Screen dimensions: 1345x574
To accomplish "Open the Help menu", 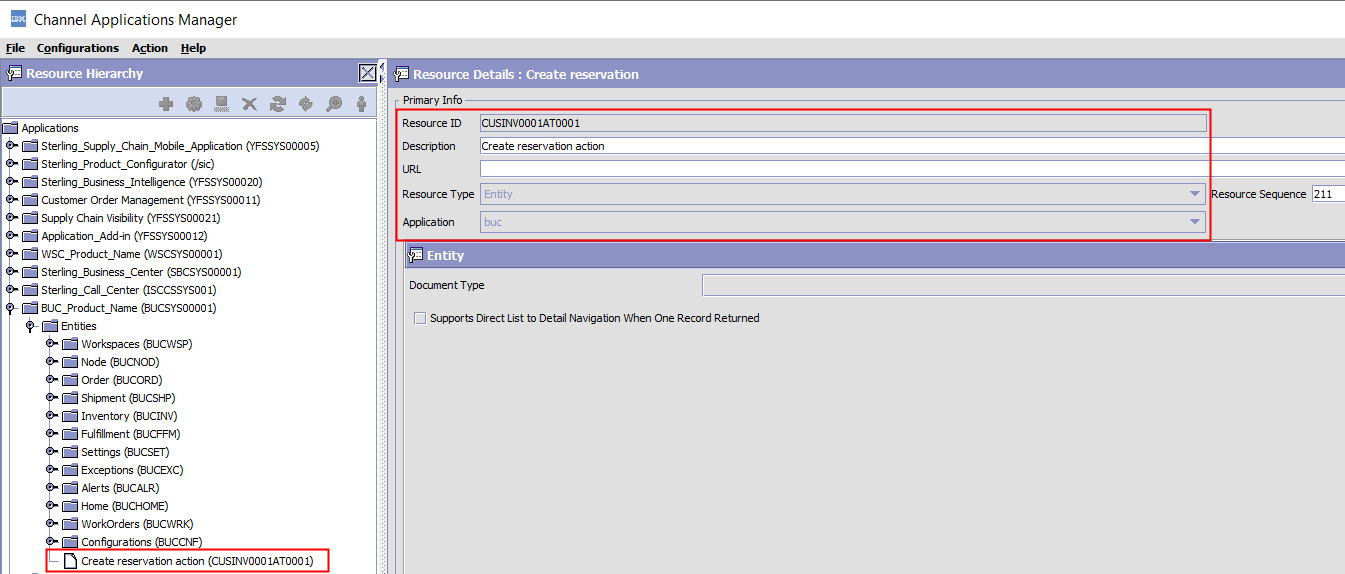I will pos(193,48).
